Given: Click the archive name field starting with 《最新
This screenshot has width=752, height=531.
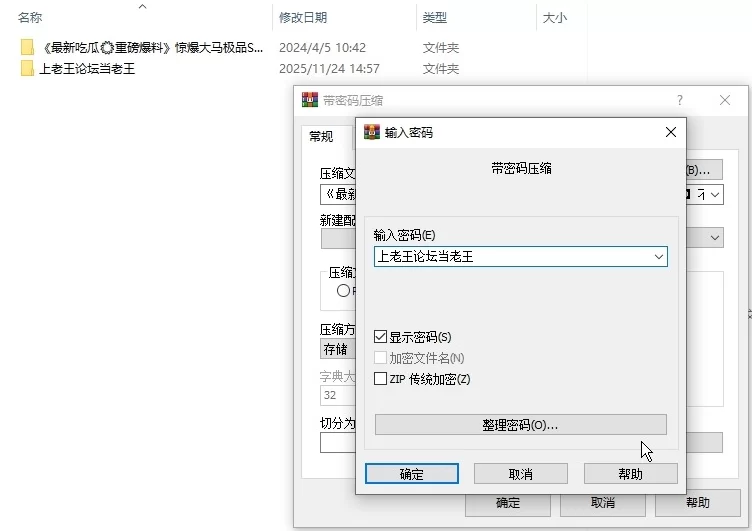Looking at the screenshot, I should 338,195.
